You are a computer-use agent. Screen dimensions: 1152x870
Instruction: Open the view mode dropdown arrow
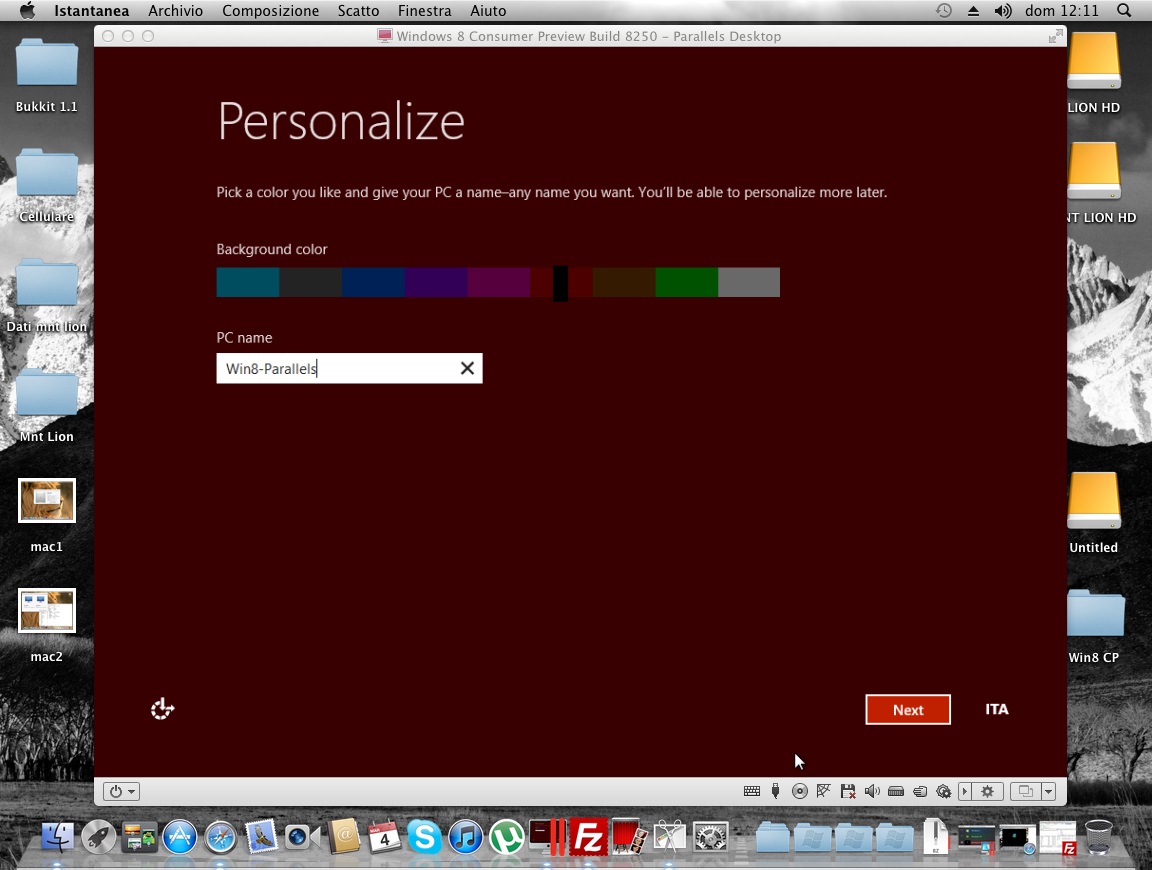tap(1048, 791)
